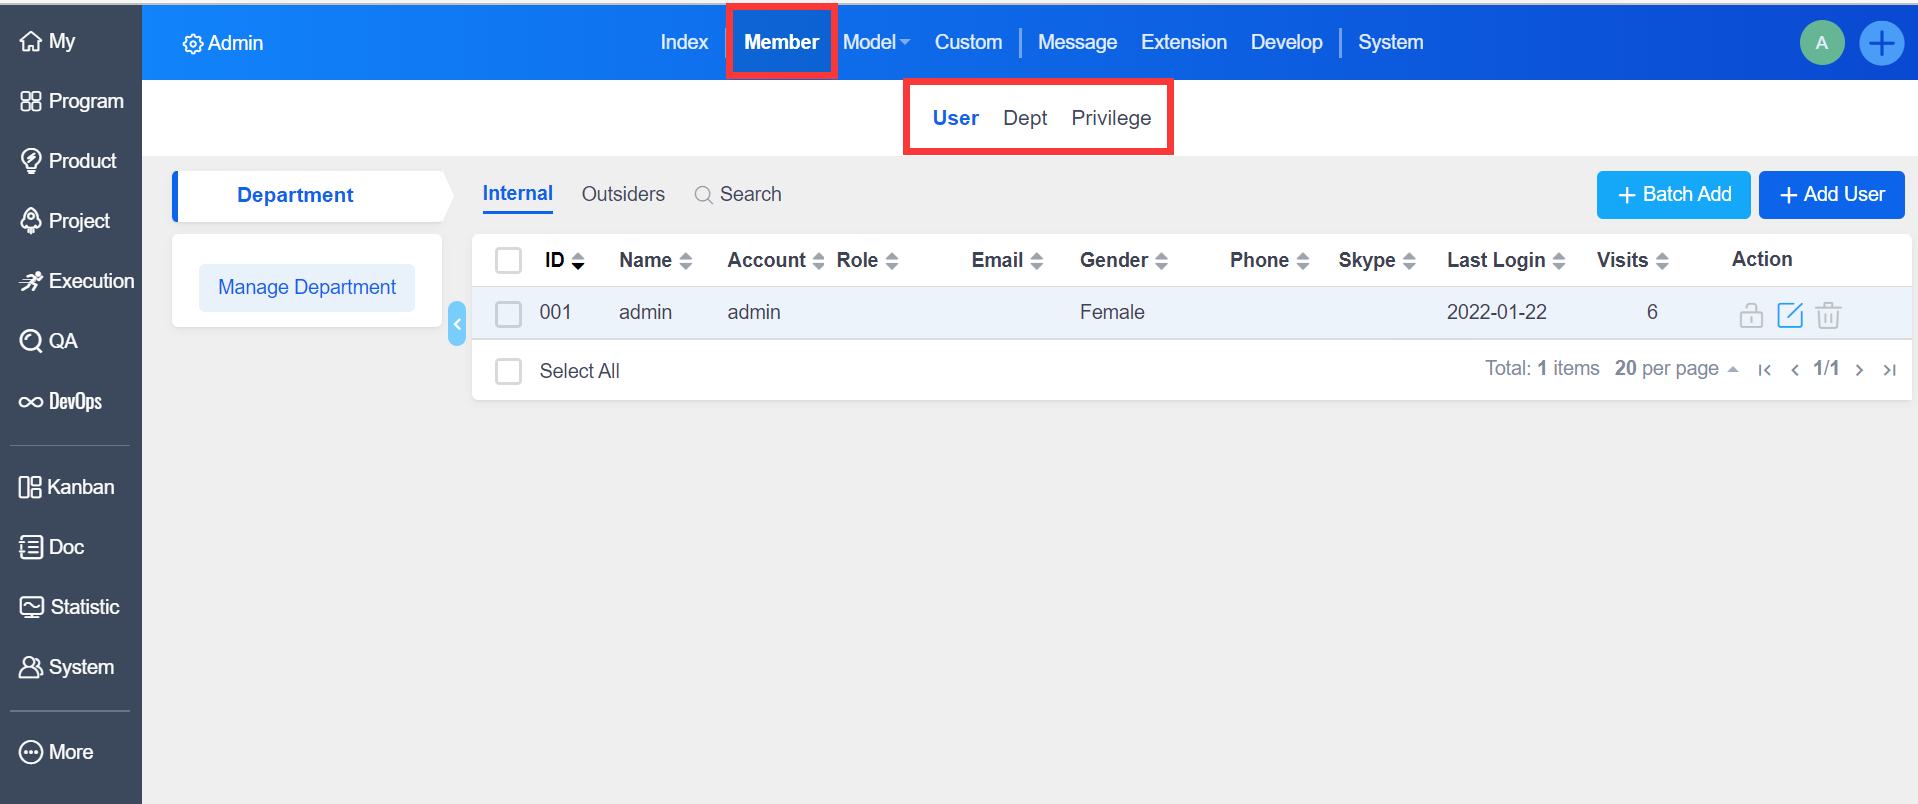The height and width of the screenshot is (804, 1918).
Task: Tick the Select All checkbox
Action: 509,372
